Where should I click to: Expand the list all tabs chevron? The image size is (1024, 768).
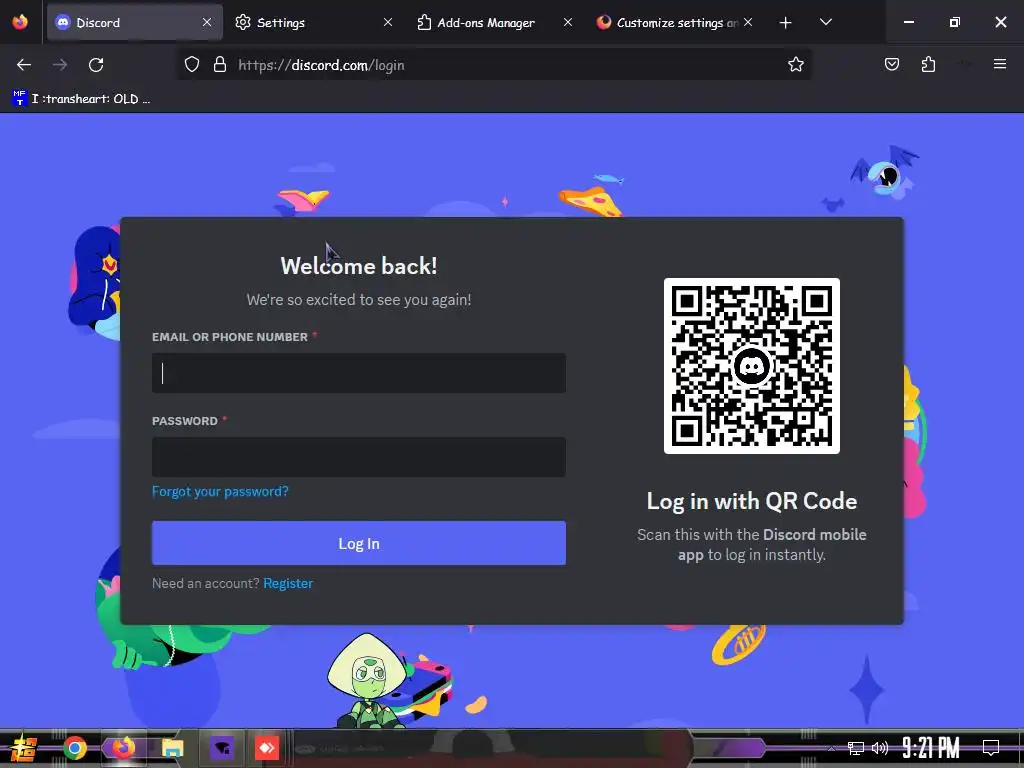pyautogui.click(x=825, y=22)
